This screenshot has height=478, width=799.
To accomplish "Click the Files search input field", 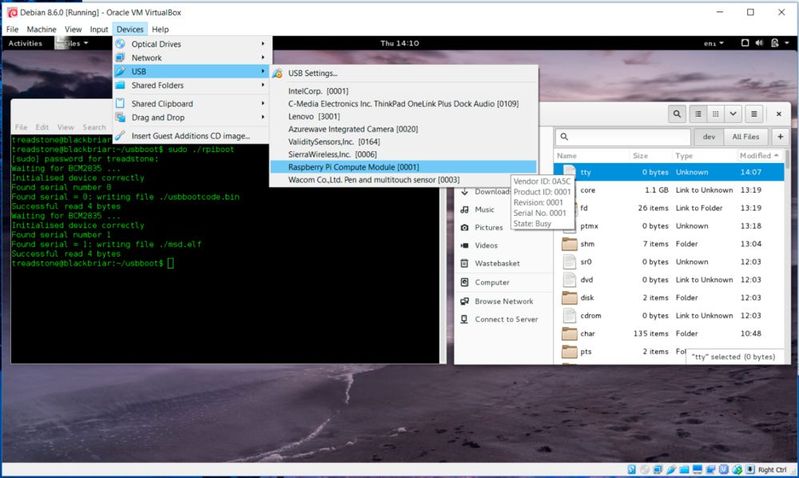I will pos(623,137).
